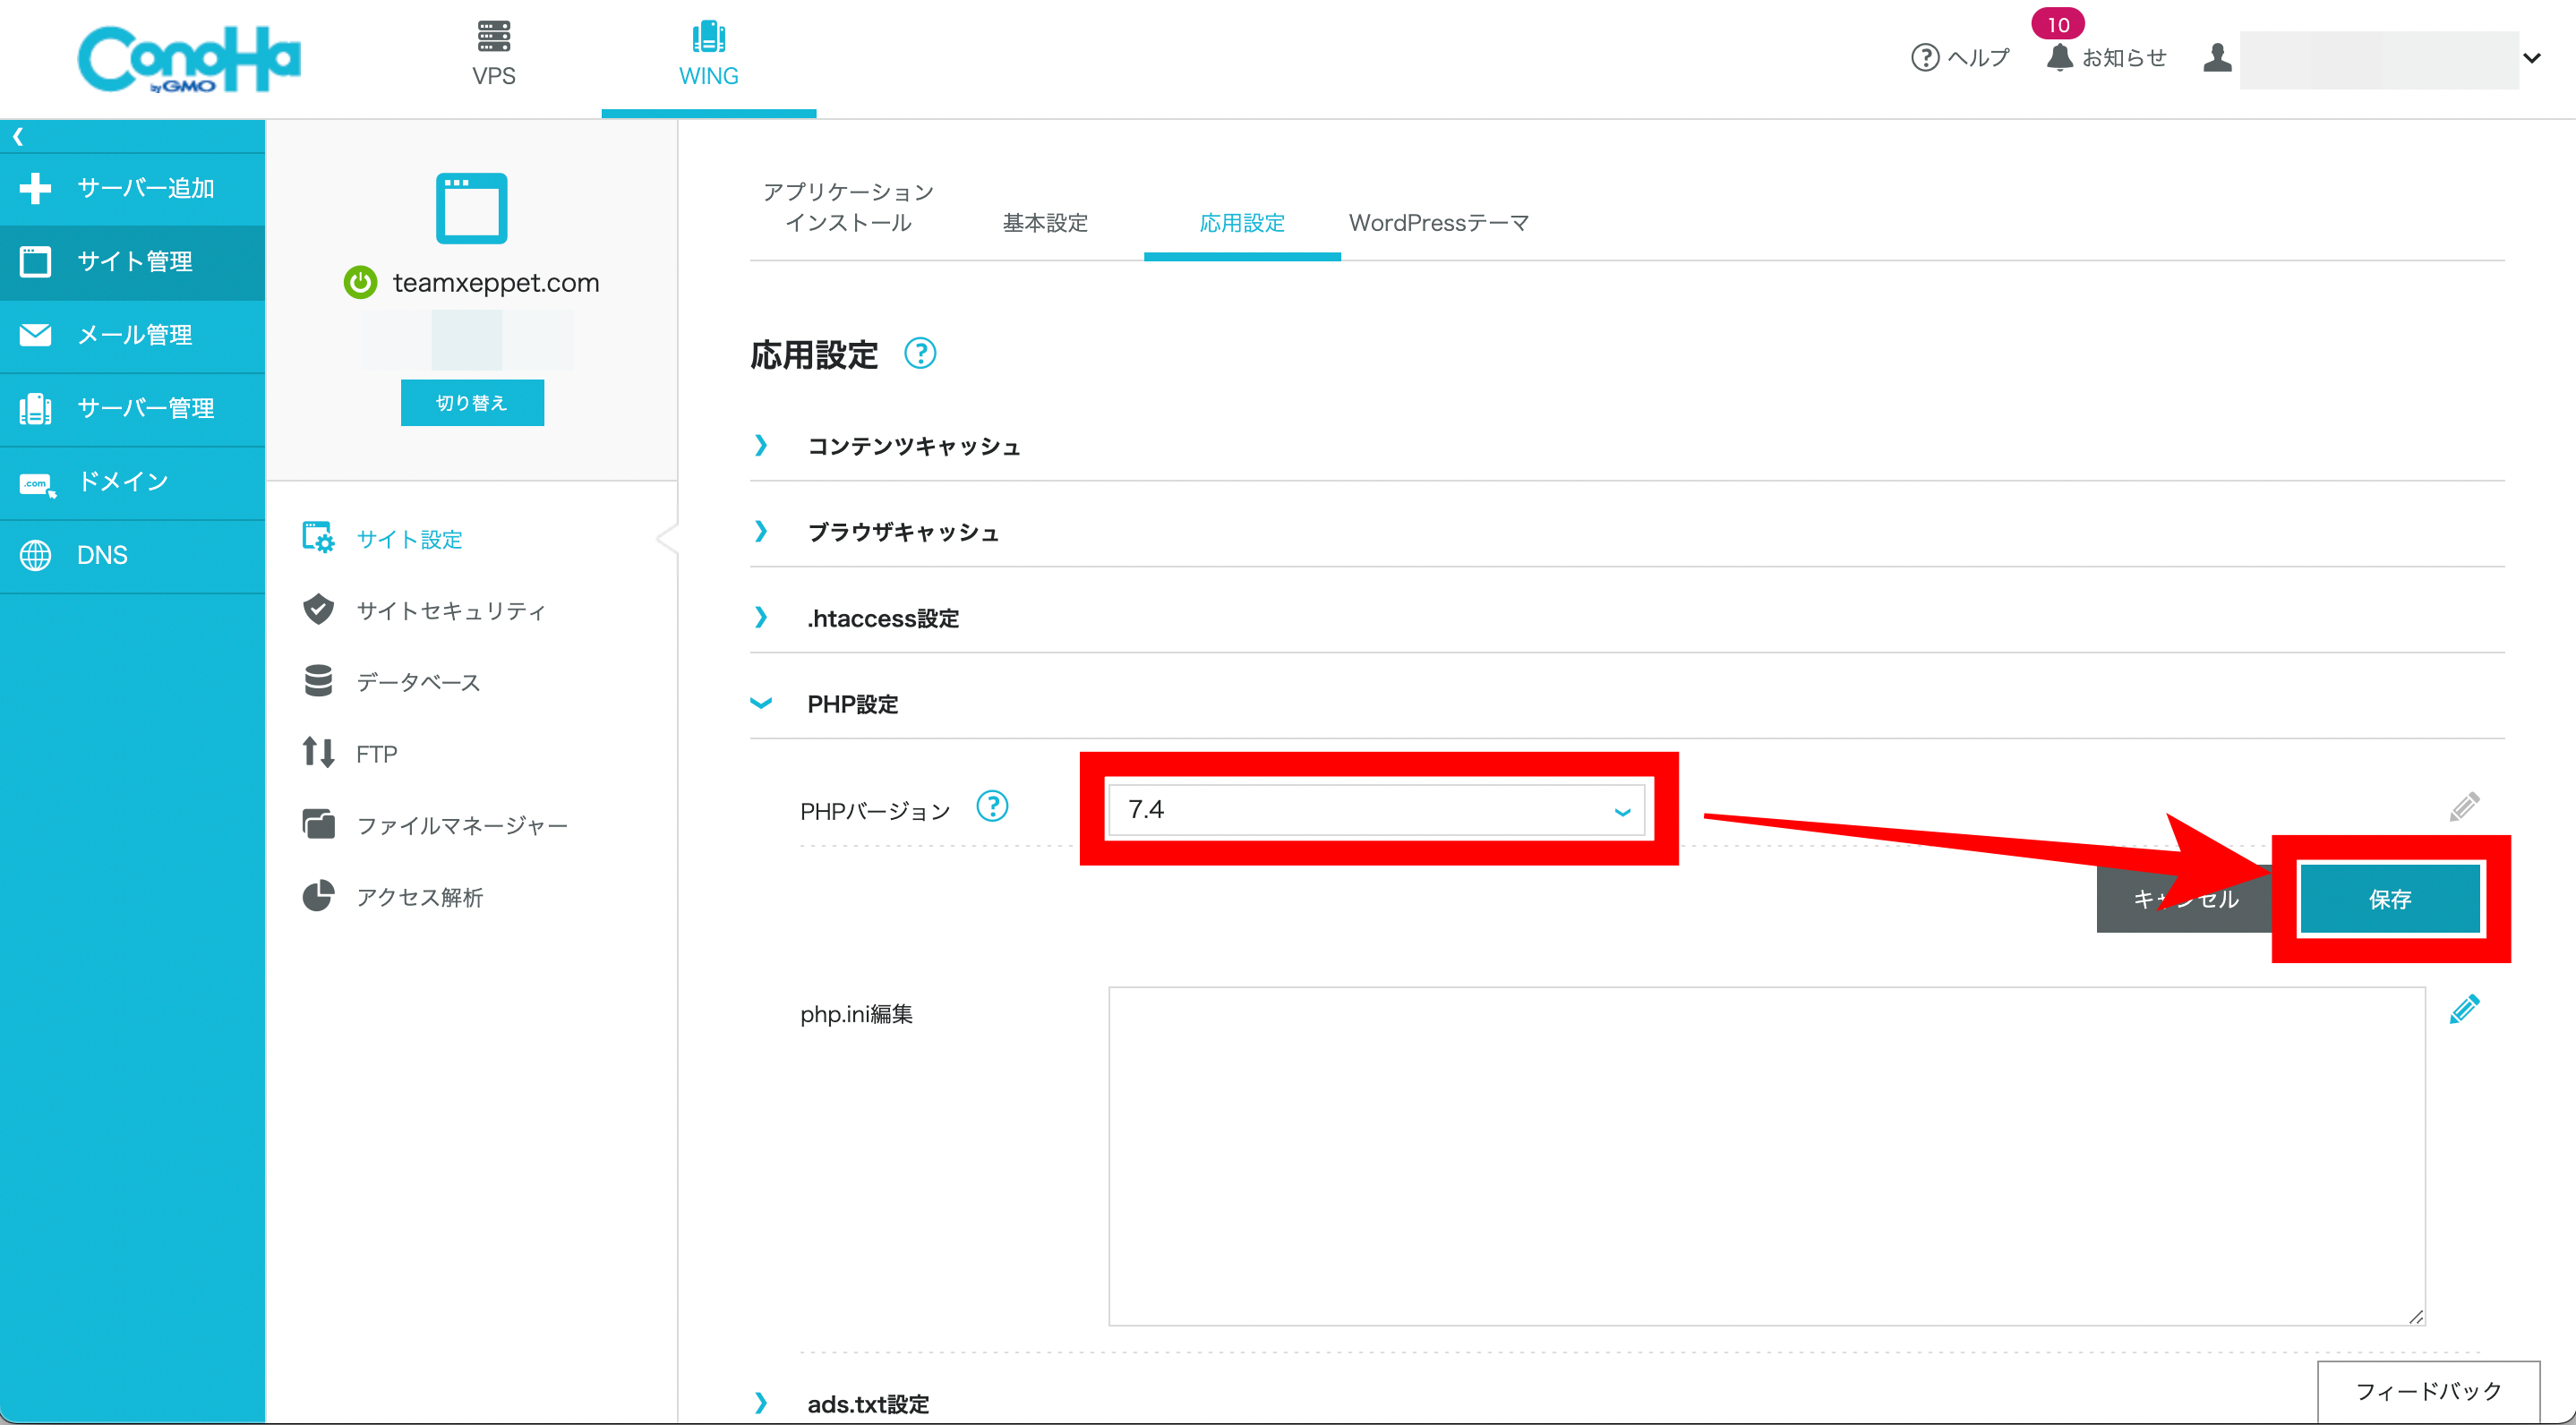Click the ConoHa logo
This screenshot has width=2576, height=1425.
tap(189, 58)
